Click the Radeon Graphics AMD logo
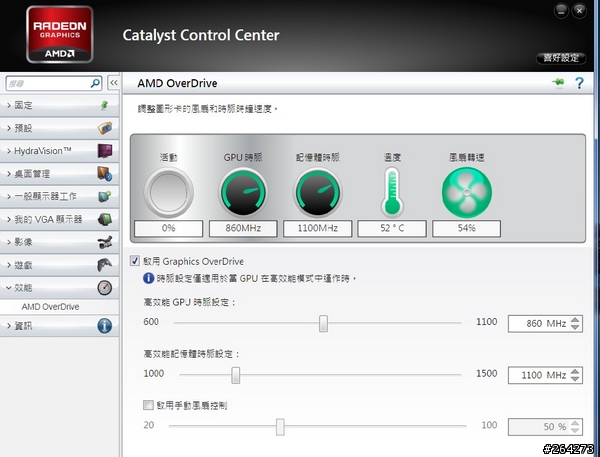 tap(60, 34)
